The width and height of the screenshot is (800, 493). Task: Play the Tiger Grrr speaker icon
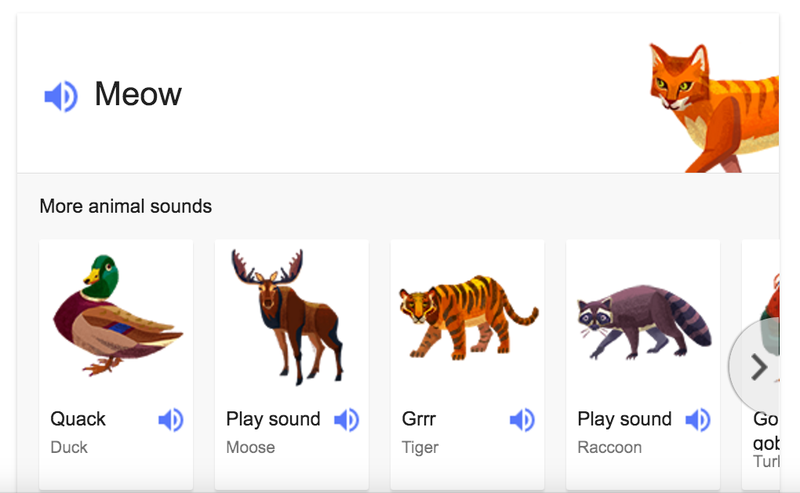pyautogui.click(x=522, y=420)
